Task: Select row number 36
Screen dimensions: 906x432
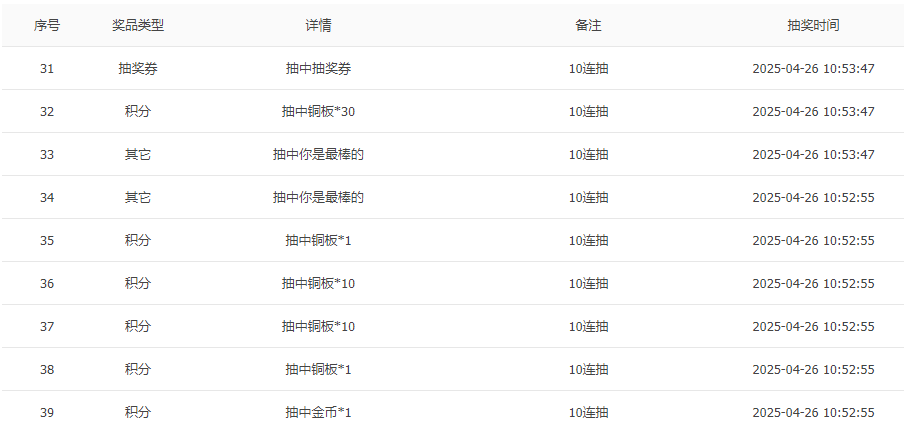Action: point(47,284)
